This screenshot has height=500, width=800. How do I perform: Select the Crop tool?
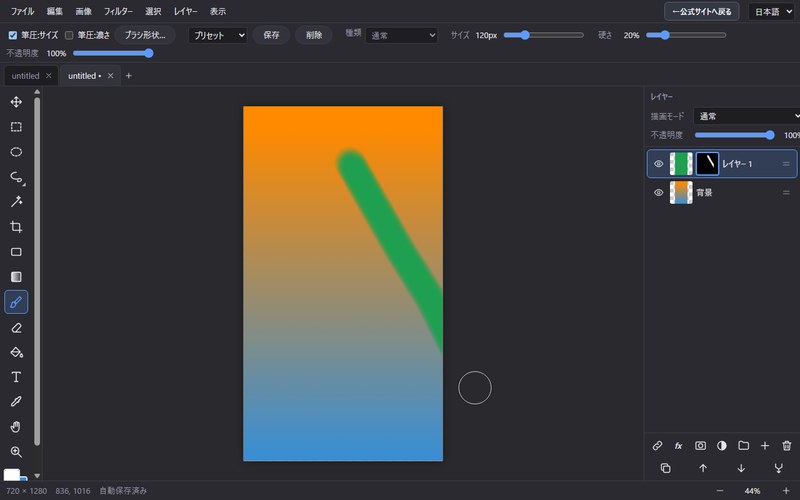pyautogui.click(x=16, y=227)
